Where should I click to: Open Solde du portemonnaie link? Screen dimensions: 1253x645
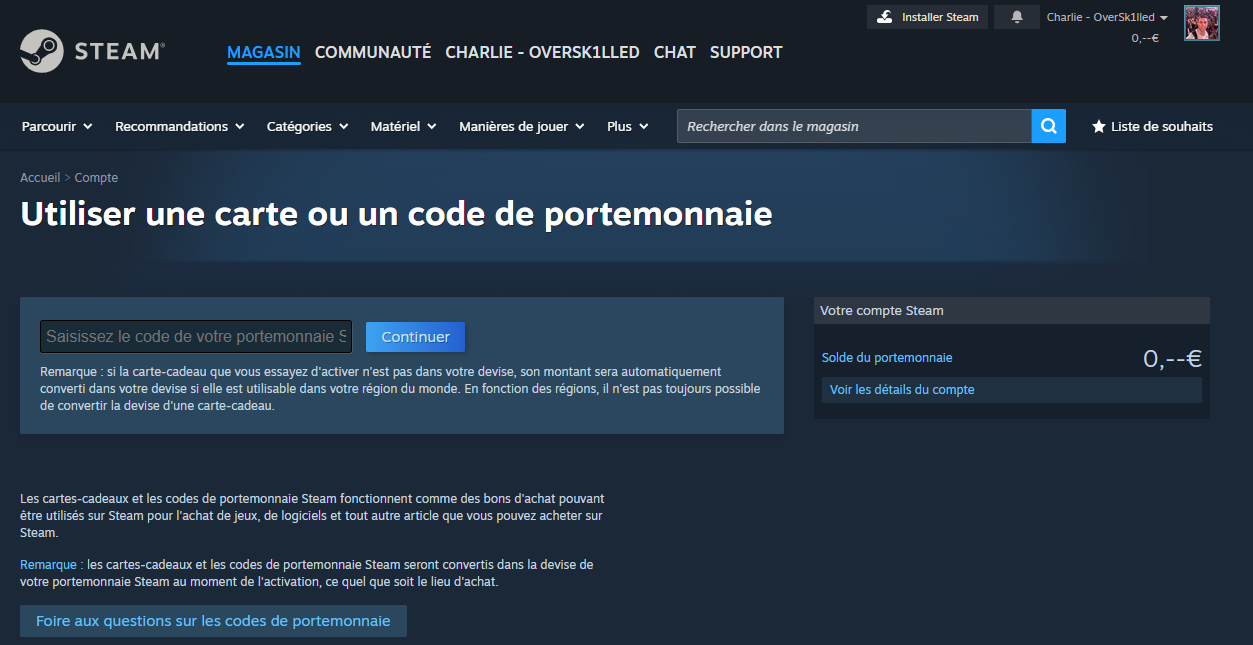click(x=887, y=357)
